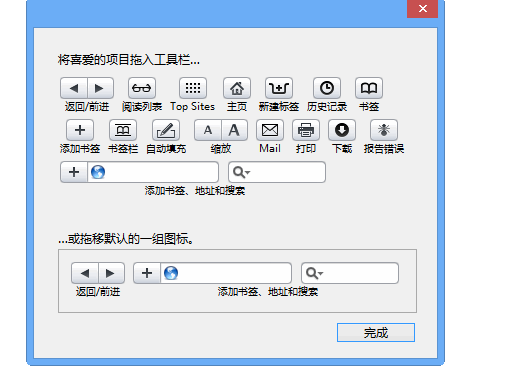Viewport: 513px width, 389px height.
Task: Click the Downloads (下载) arrow icon
Action: (342, 130)
